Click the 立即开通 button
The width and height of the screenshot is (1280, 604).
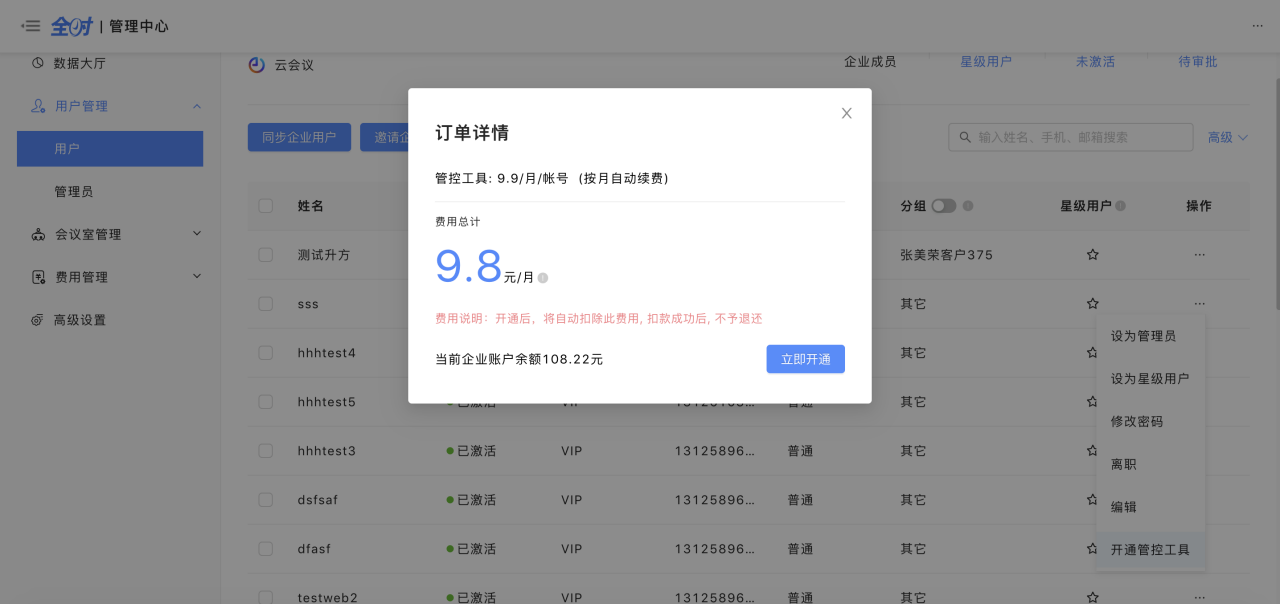pos(805,359)
